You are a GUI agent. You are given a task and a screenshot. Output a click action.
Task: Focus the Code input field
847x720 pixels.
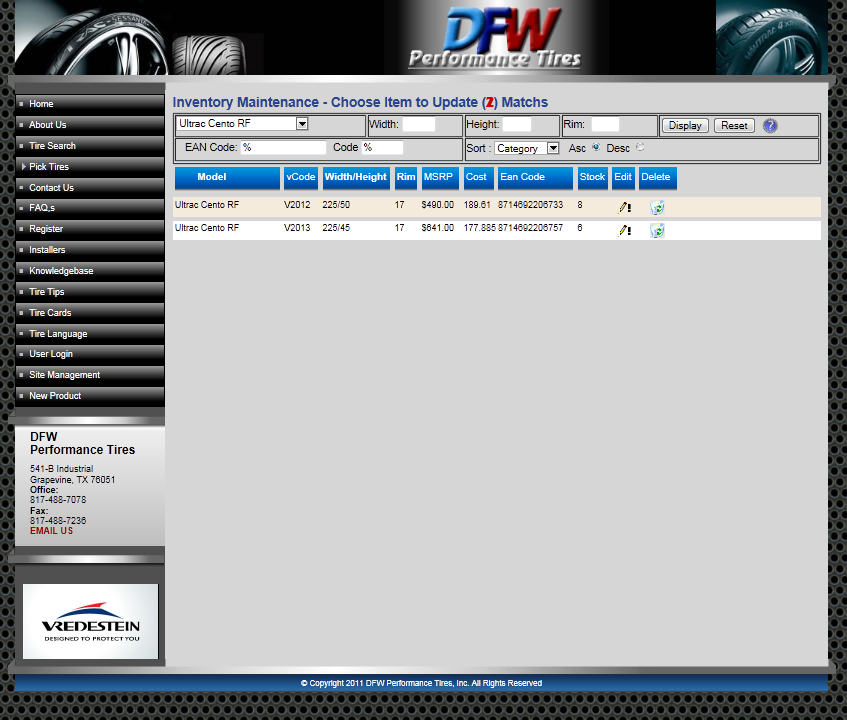tap(382, 147)
